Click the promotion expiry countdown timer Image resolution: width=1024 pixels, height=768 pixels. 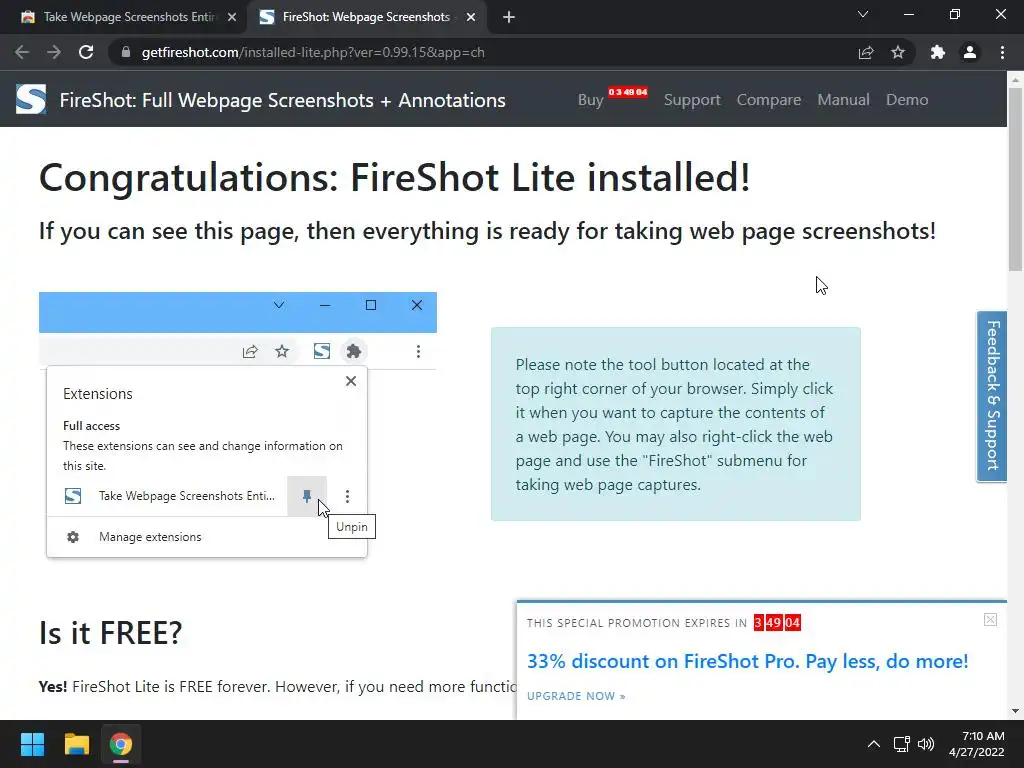point(777,622)
